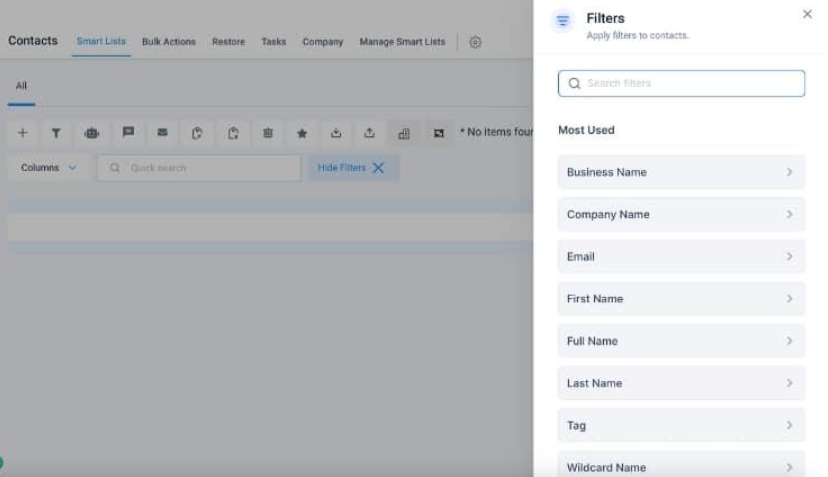Expand the Tag filter chevron
Viewport: 828px width, 477px height.
tap(789, 425)
